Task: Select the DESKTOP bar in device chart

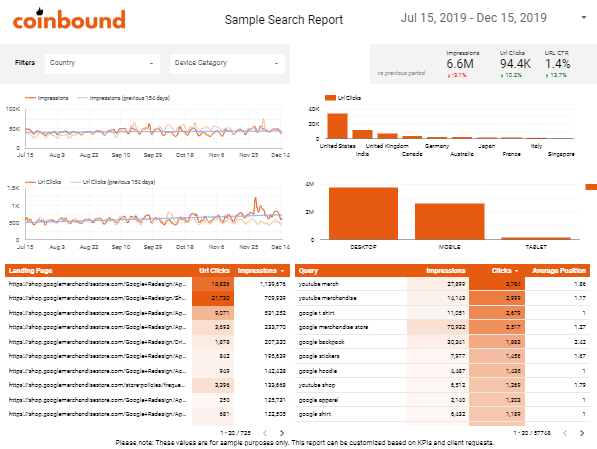Action: tap(363, 213)
